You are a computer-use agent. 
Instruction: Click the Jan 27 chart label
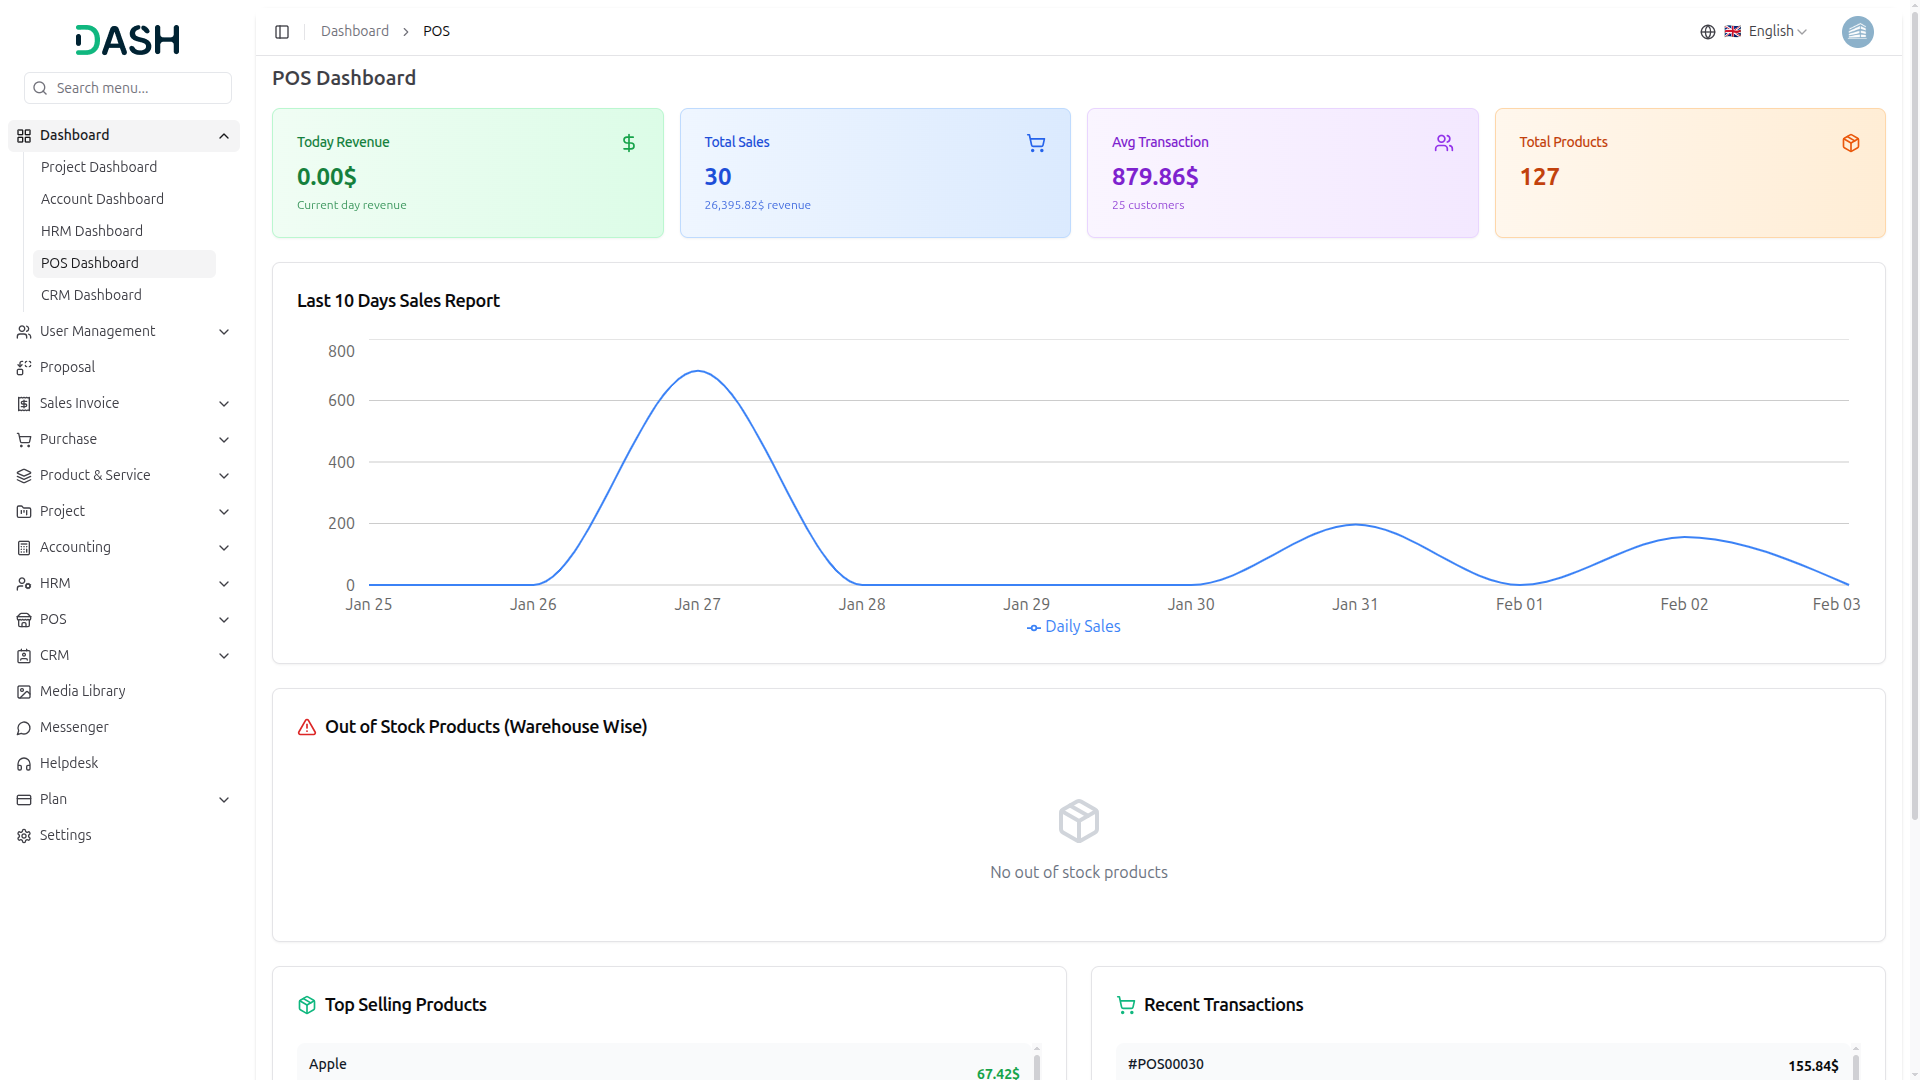(697, 605)
